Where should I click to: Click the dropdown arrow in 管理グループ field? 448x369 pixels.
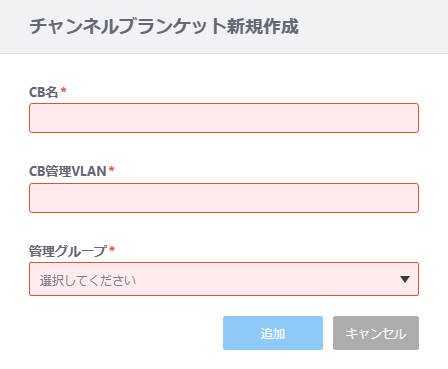[x=405, y=279]
